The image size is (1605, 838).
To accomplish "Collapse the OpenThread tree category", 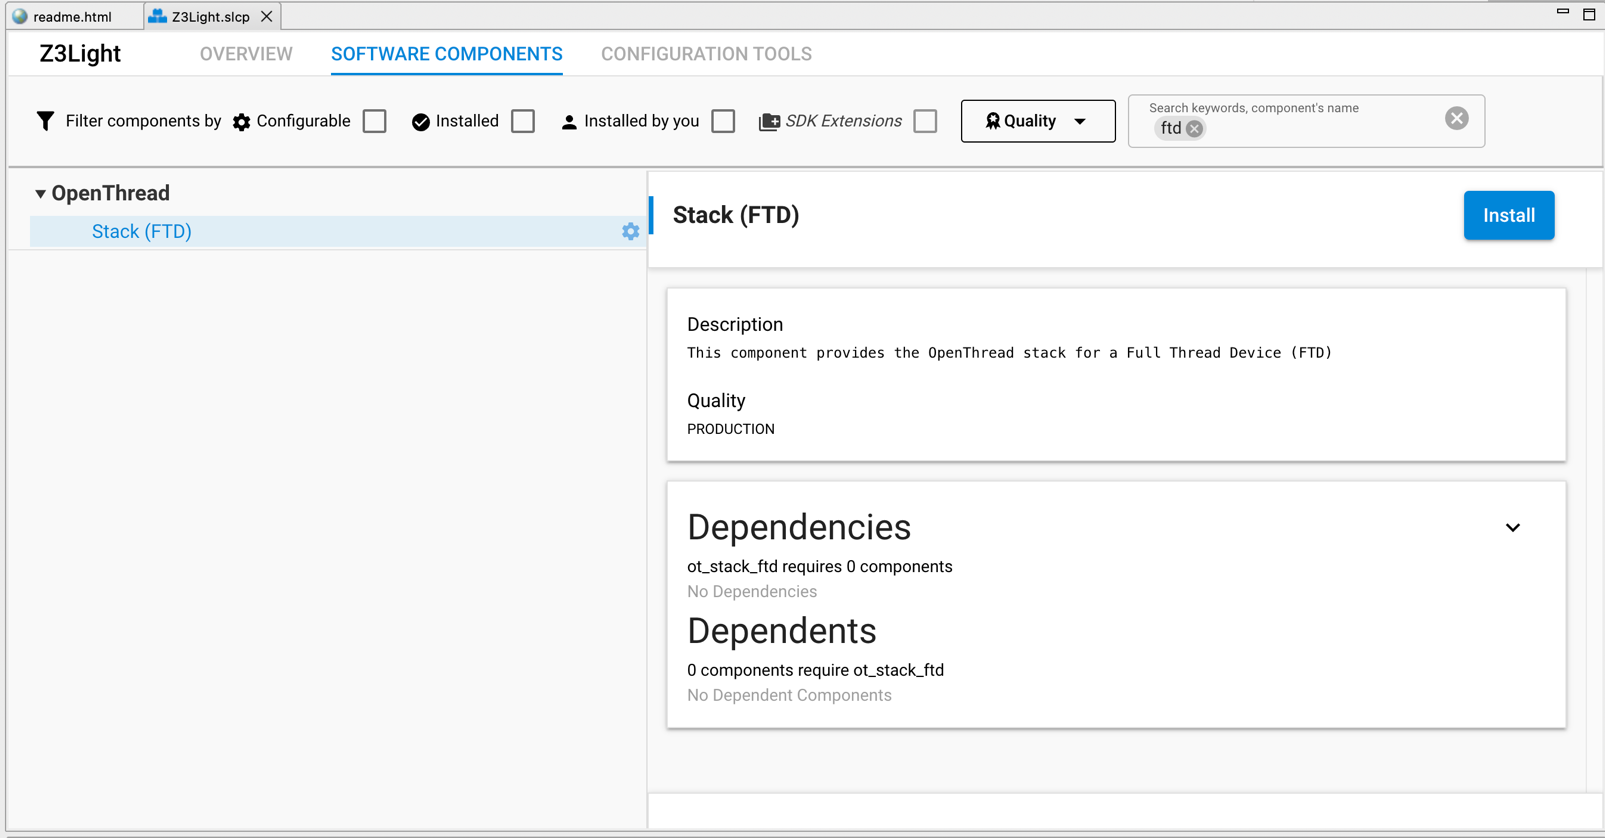I will tap(40, 193).
